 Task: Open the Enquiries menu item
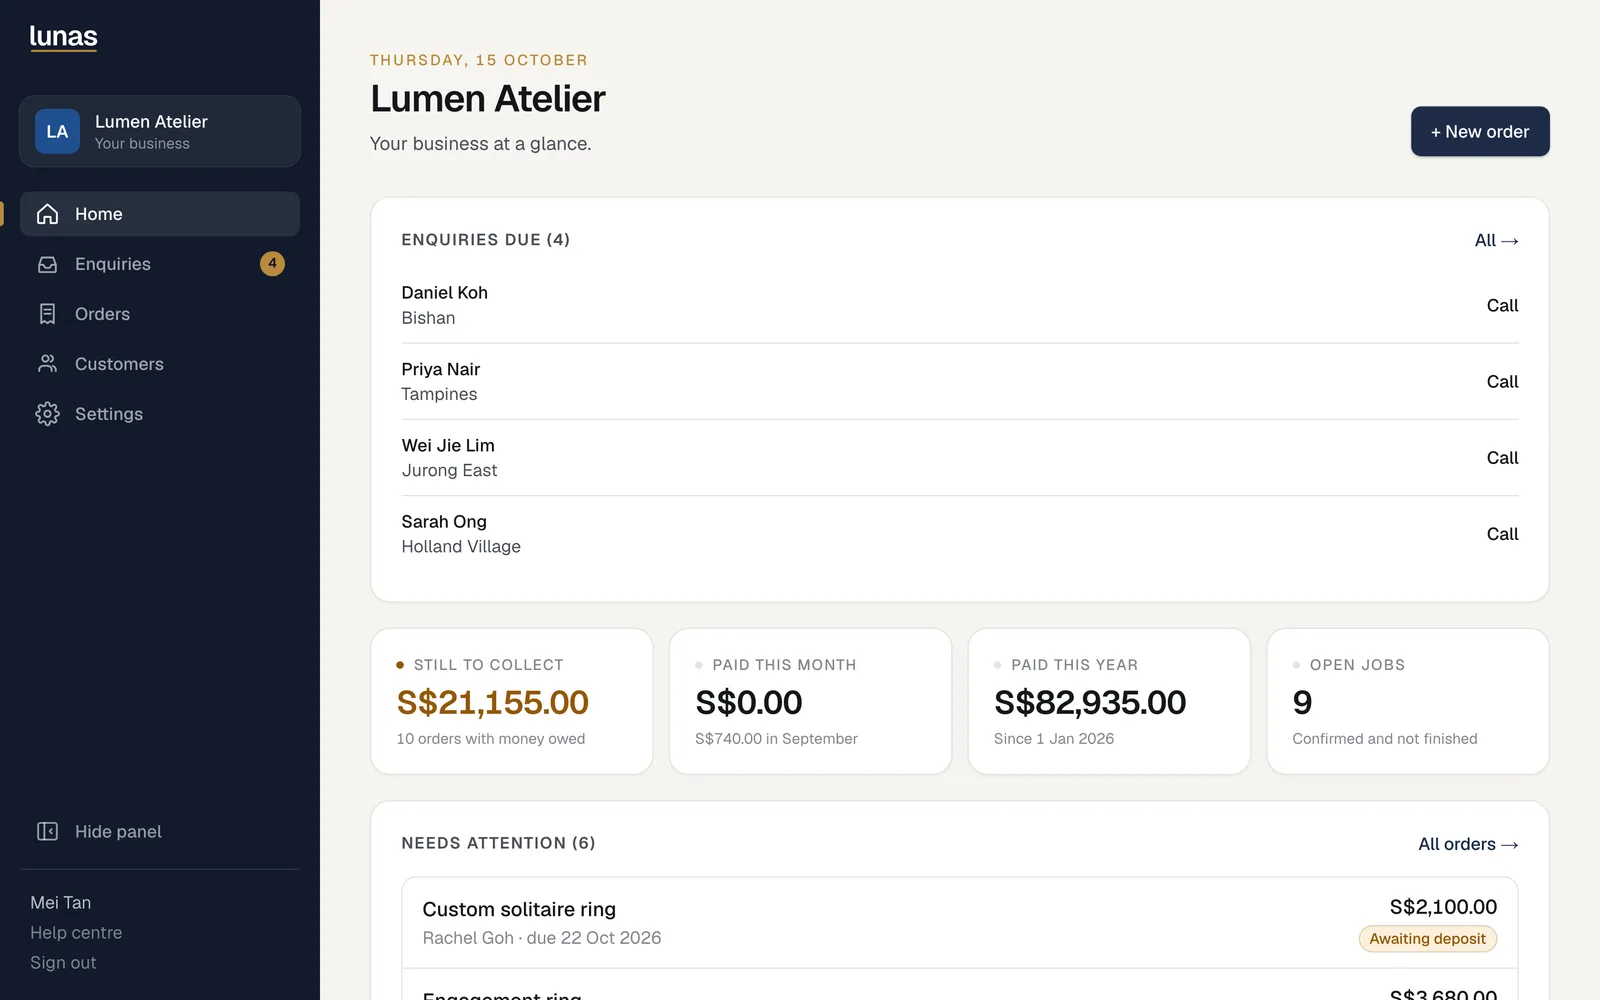tap(160, 264)
